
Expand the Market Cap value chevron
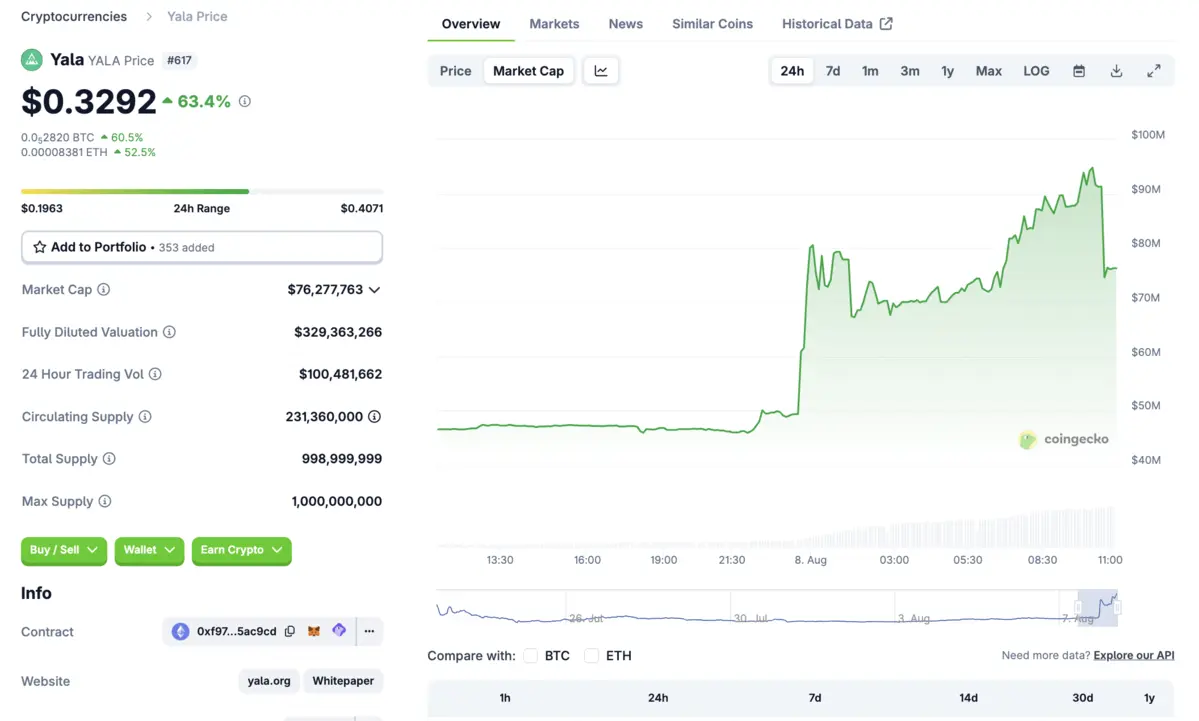pyautogui.click(x=374, y=290)
